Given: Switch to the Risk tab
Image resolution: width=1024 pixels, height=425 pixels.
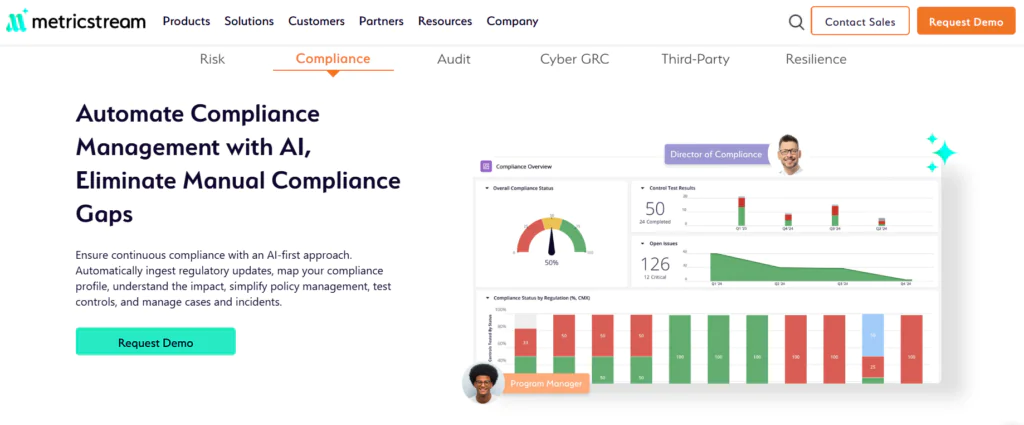Looking at the screenshot, I should tap(212, 59).
